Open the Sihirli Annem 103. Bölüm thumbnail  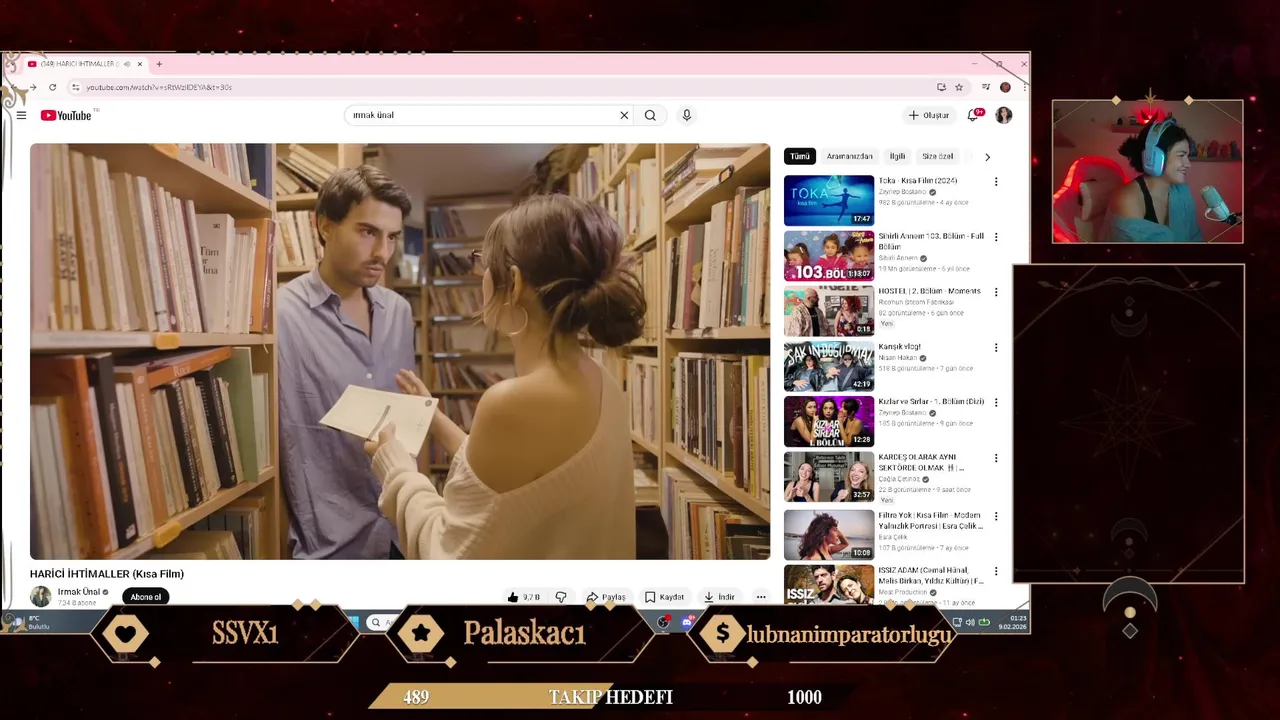(x=829, y=255)
